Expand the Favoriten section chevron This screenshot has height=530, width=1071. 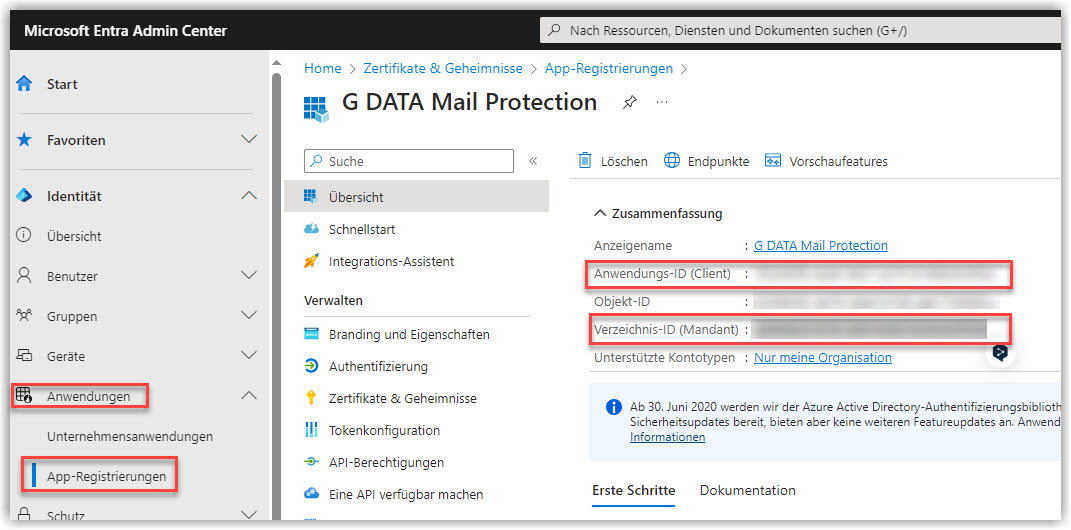pos(249,139)
